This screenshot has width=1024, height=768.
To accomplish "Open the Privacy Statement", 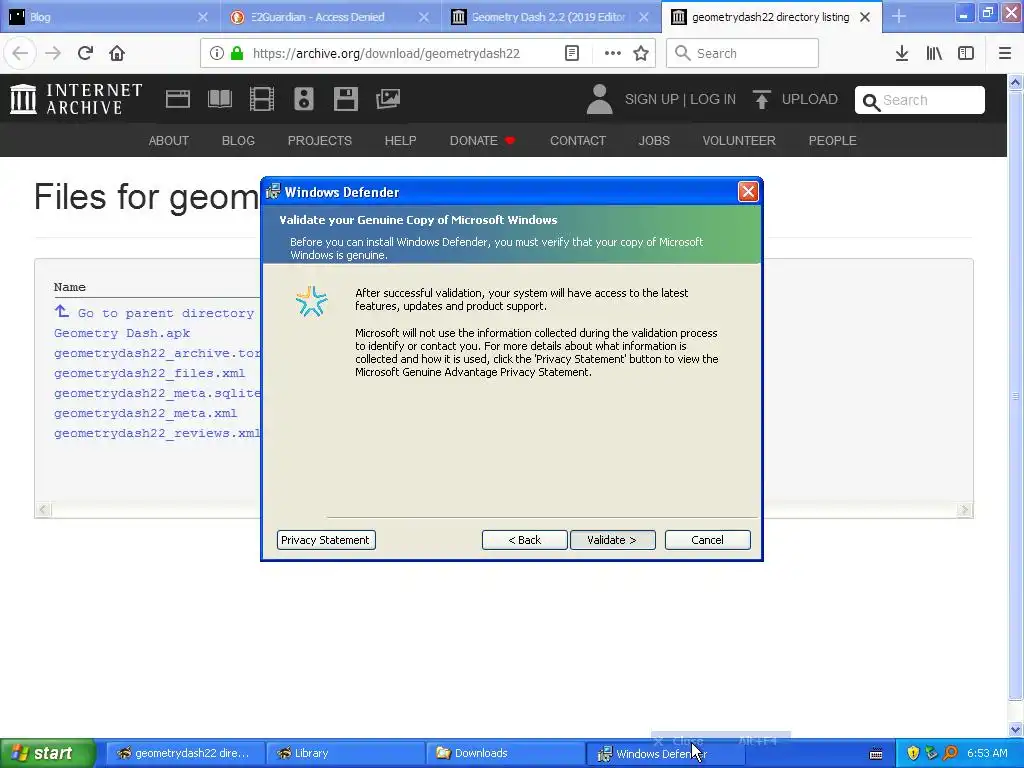I will point(326,540).
